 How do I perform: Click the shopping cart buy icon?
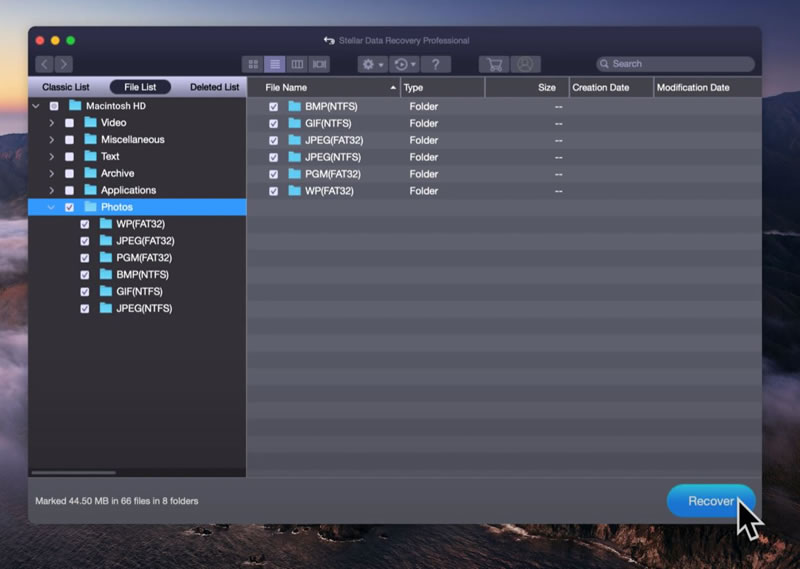pyautogui.click(x=494, y=64)
